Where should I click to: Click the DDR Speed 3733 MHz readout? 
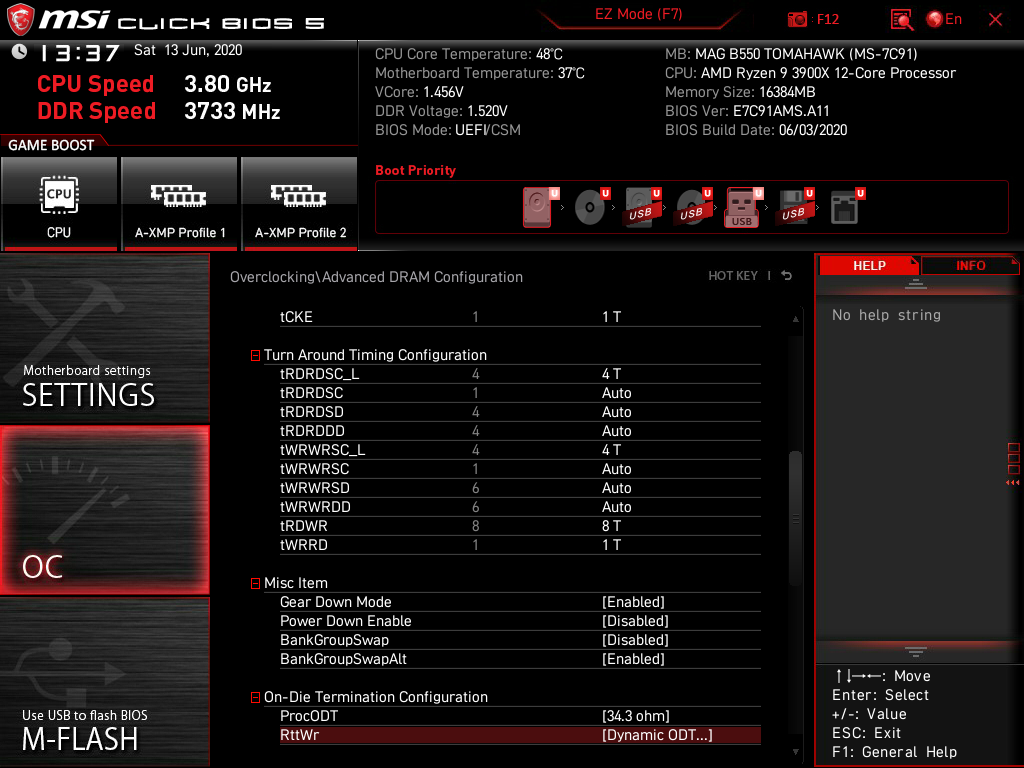[x=159, y=111]
